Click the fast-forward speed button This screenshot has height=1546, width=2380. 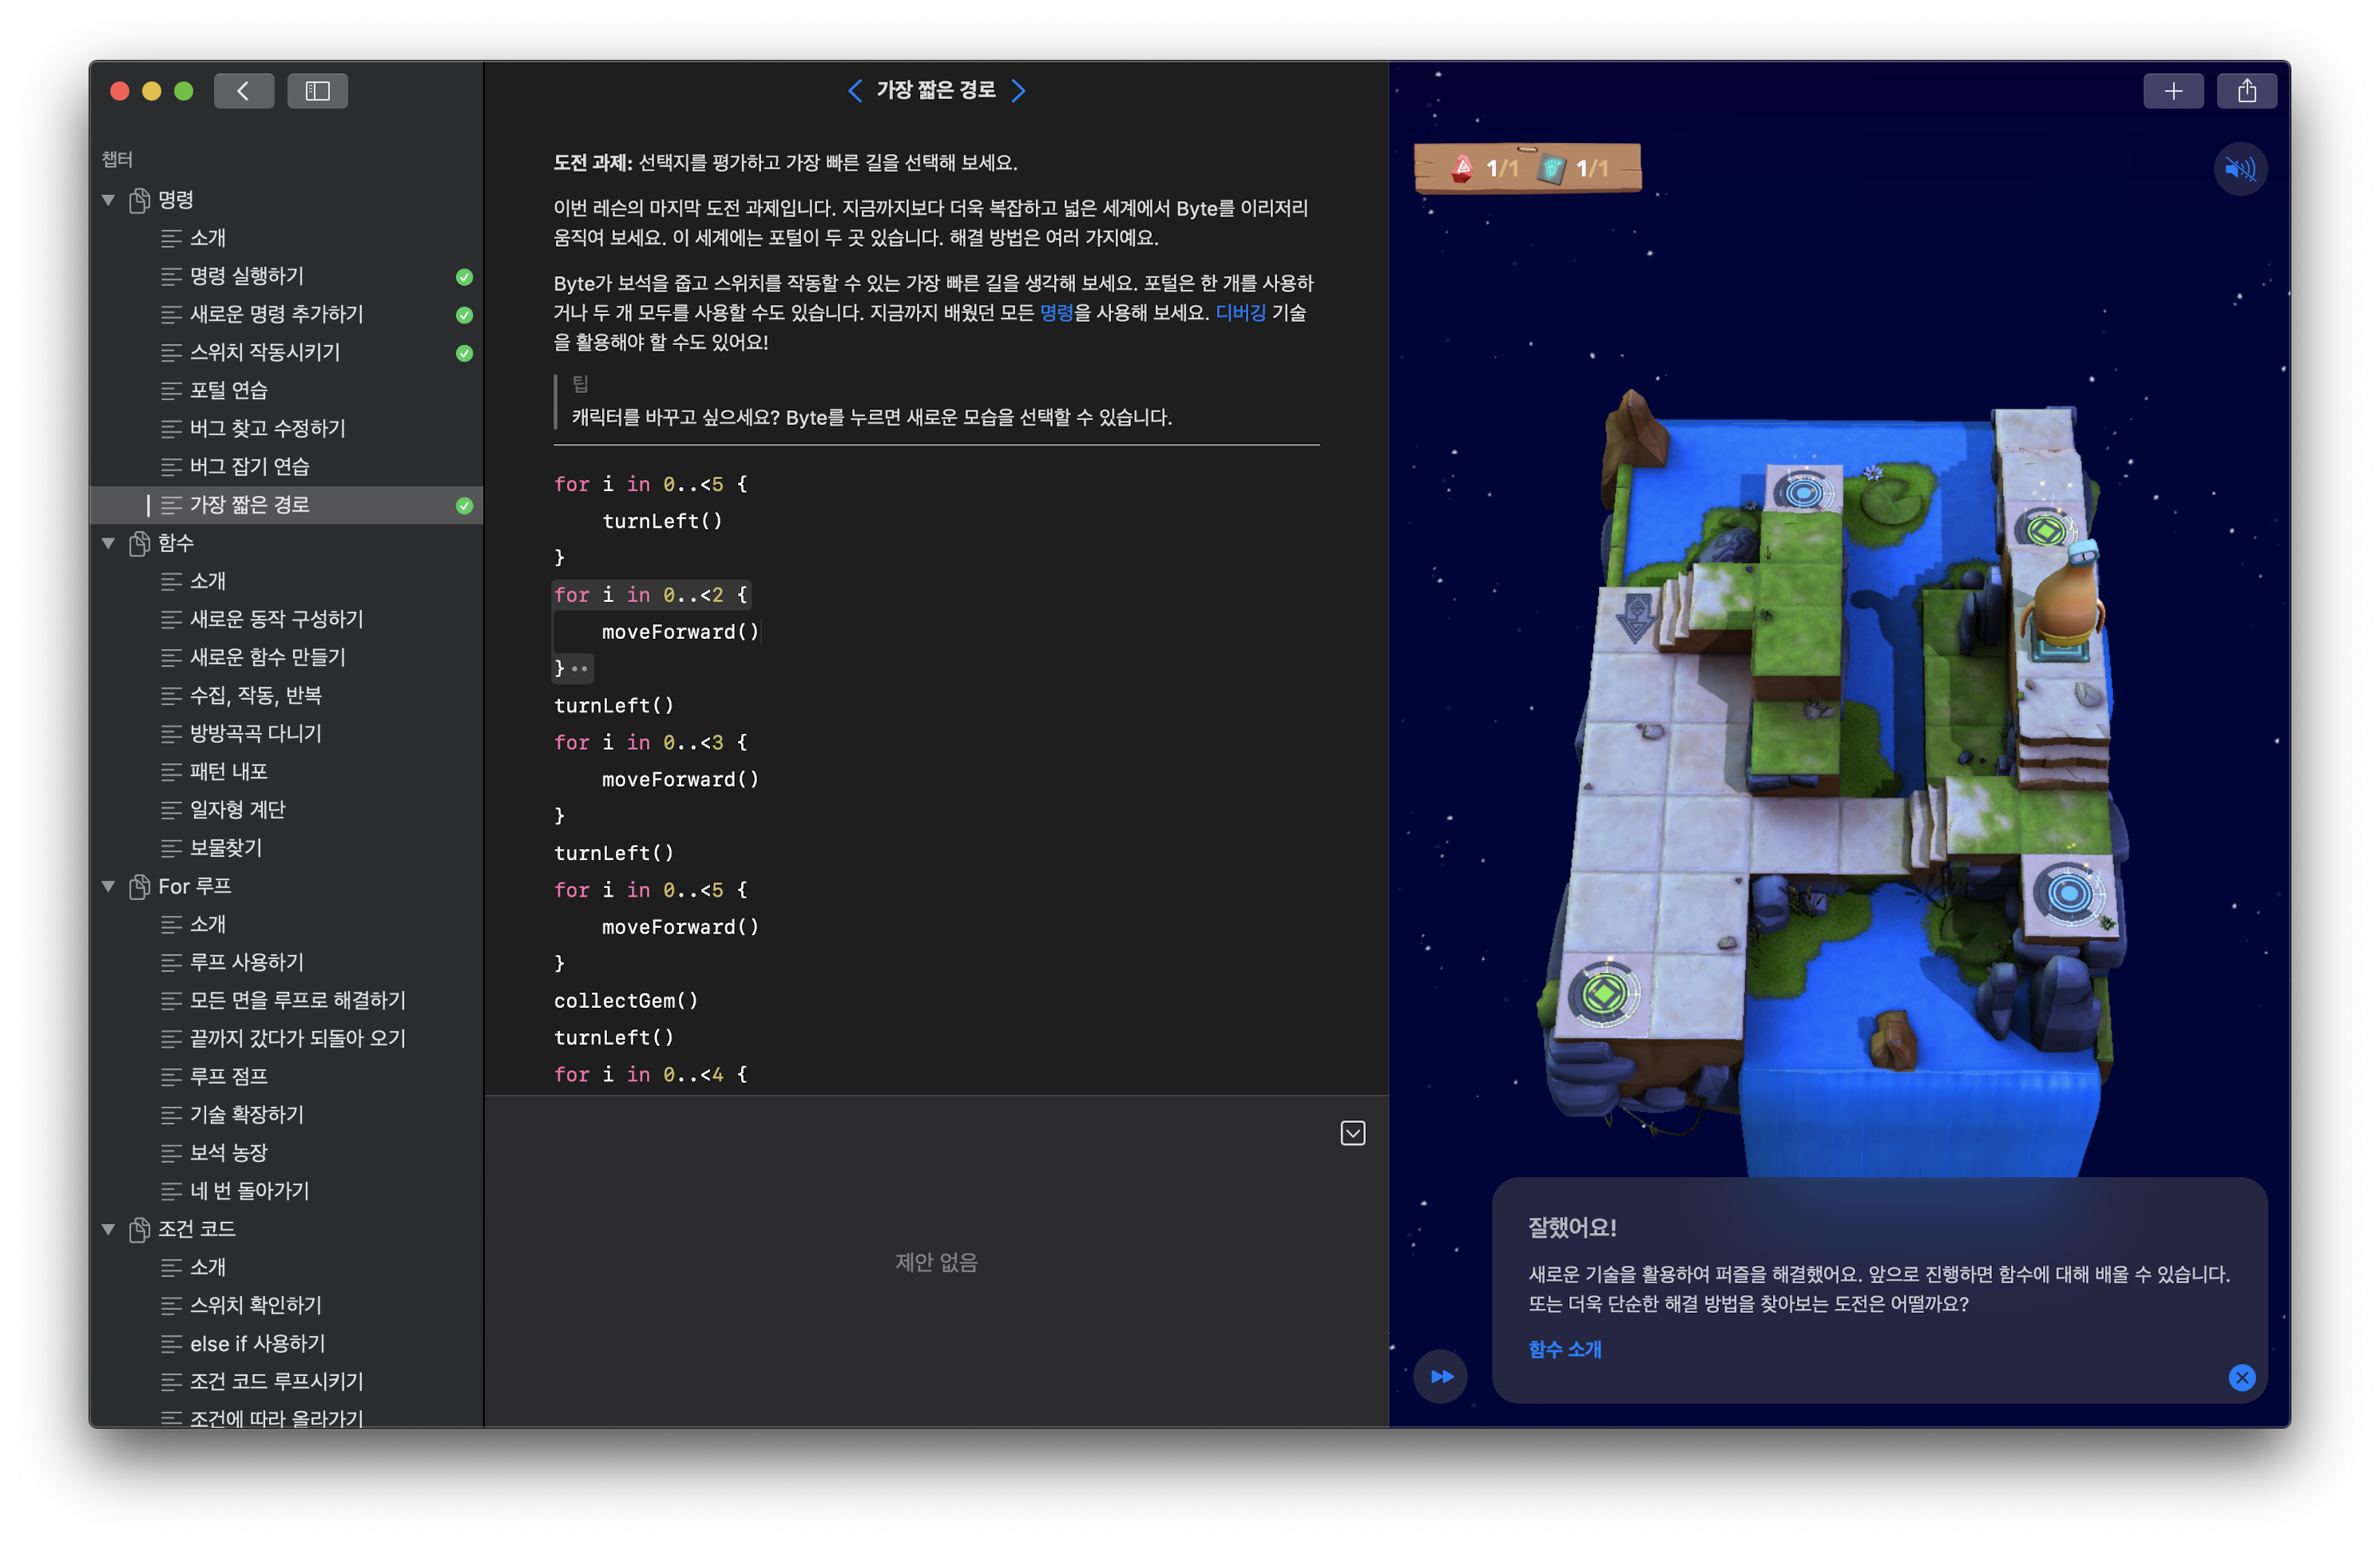pos(1440,1376)
